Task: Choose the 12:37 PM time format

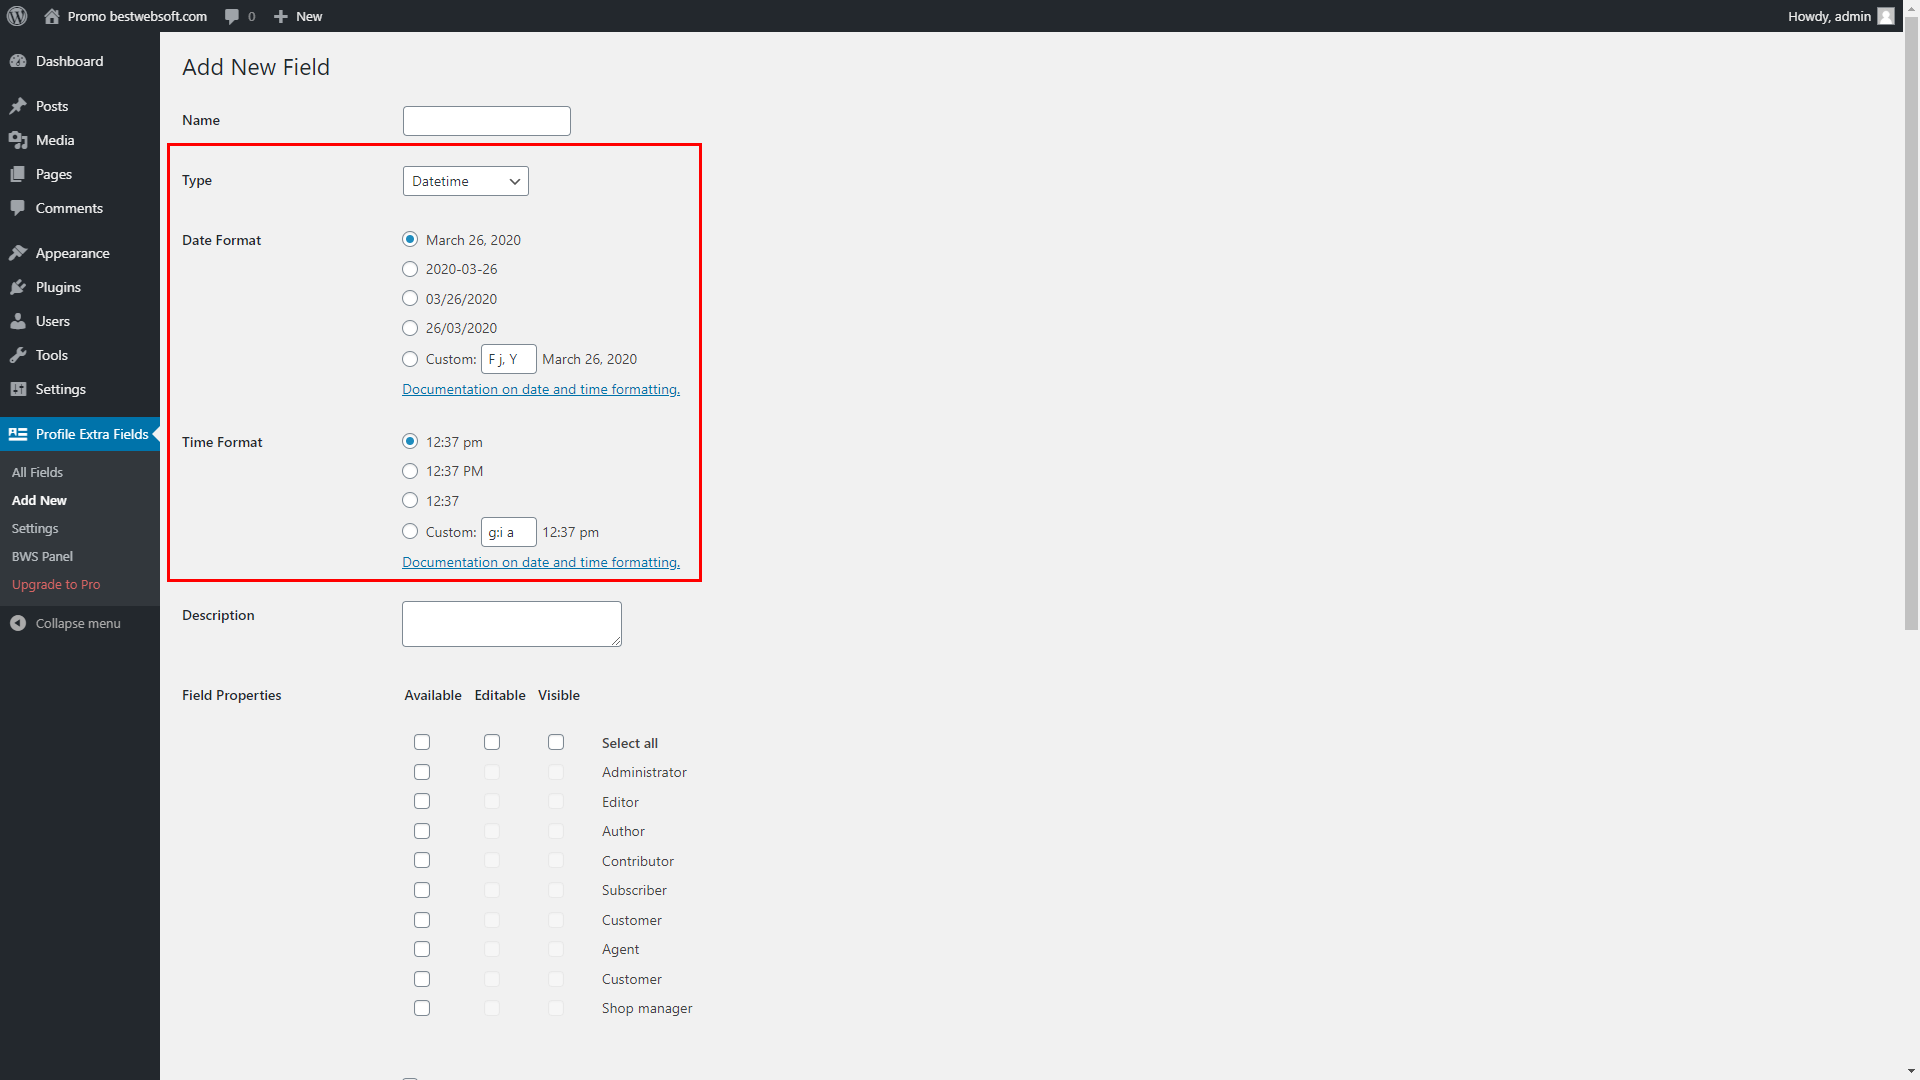Action: pos(410,470)
